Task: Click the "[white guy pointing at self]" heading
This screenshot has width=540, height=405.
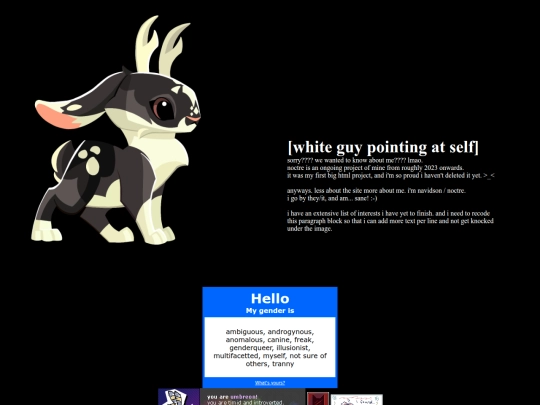Action: click(383, 147)
